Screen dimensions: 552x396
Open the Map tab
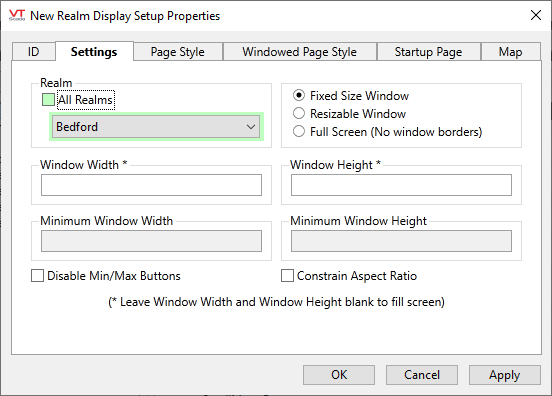click(x=510, y=52)
